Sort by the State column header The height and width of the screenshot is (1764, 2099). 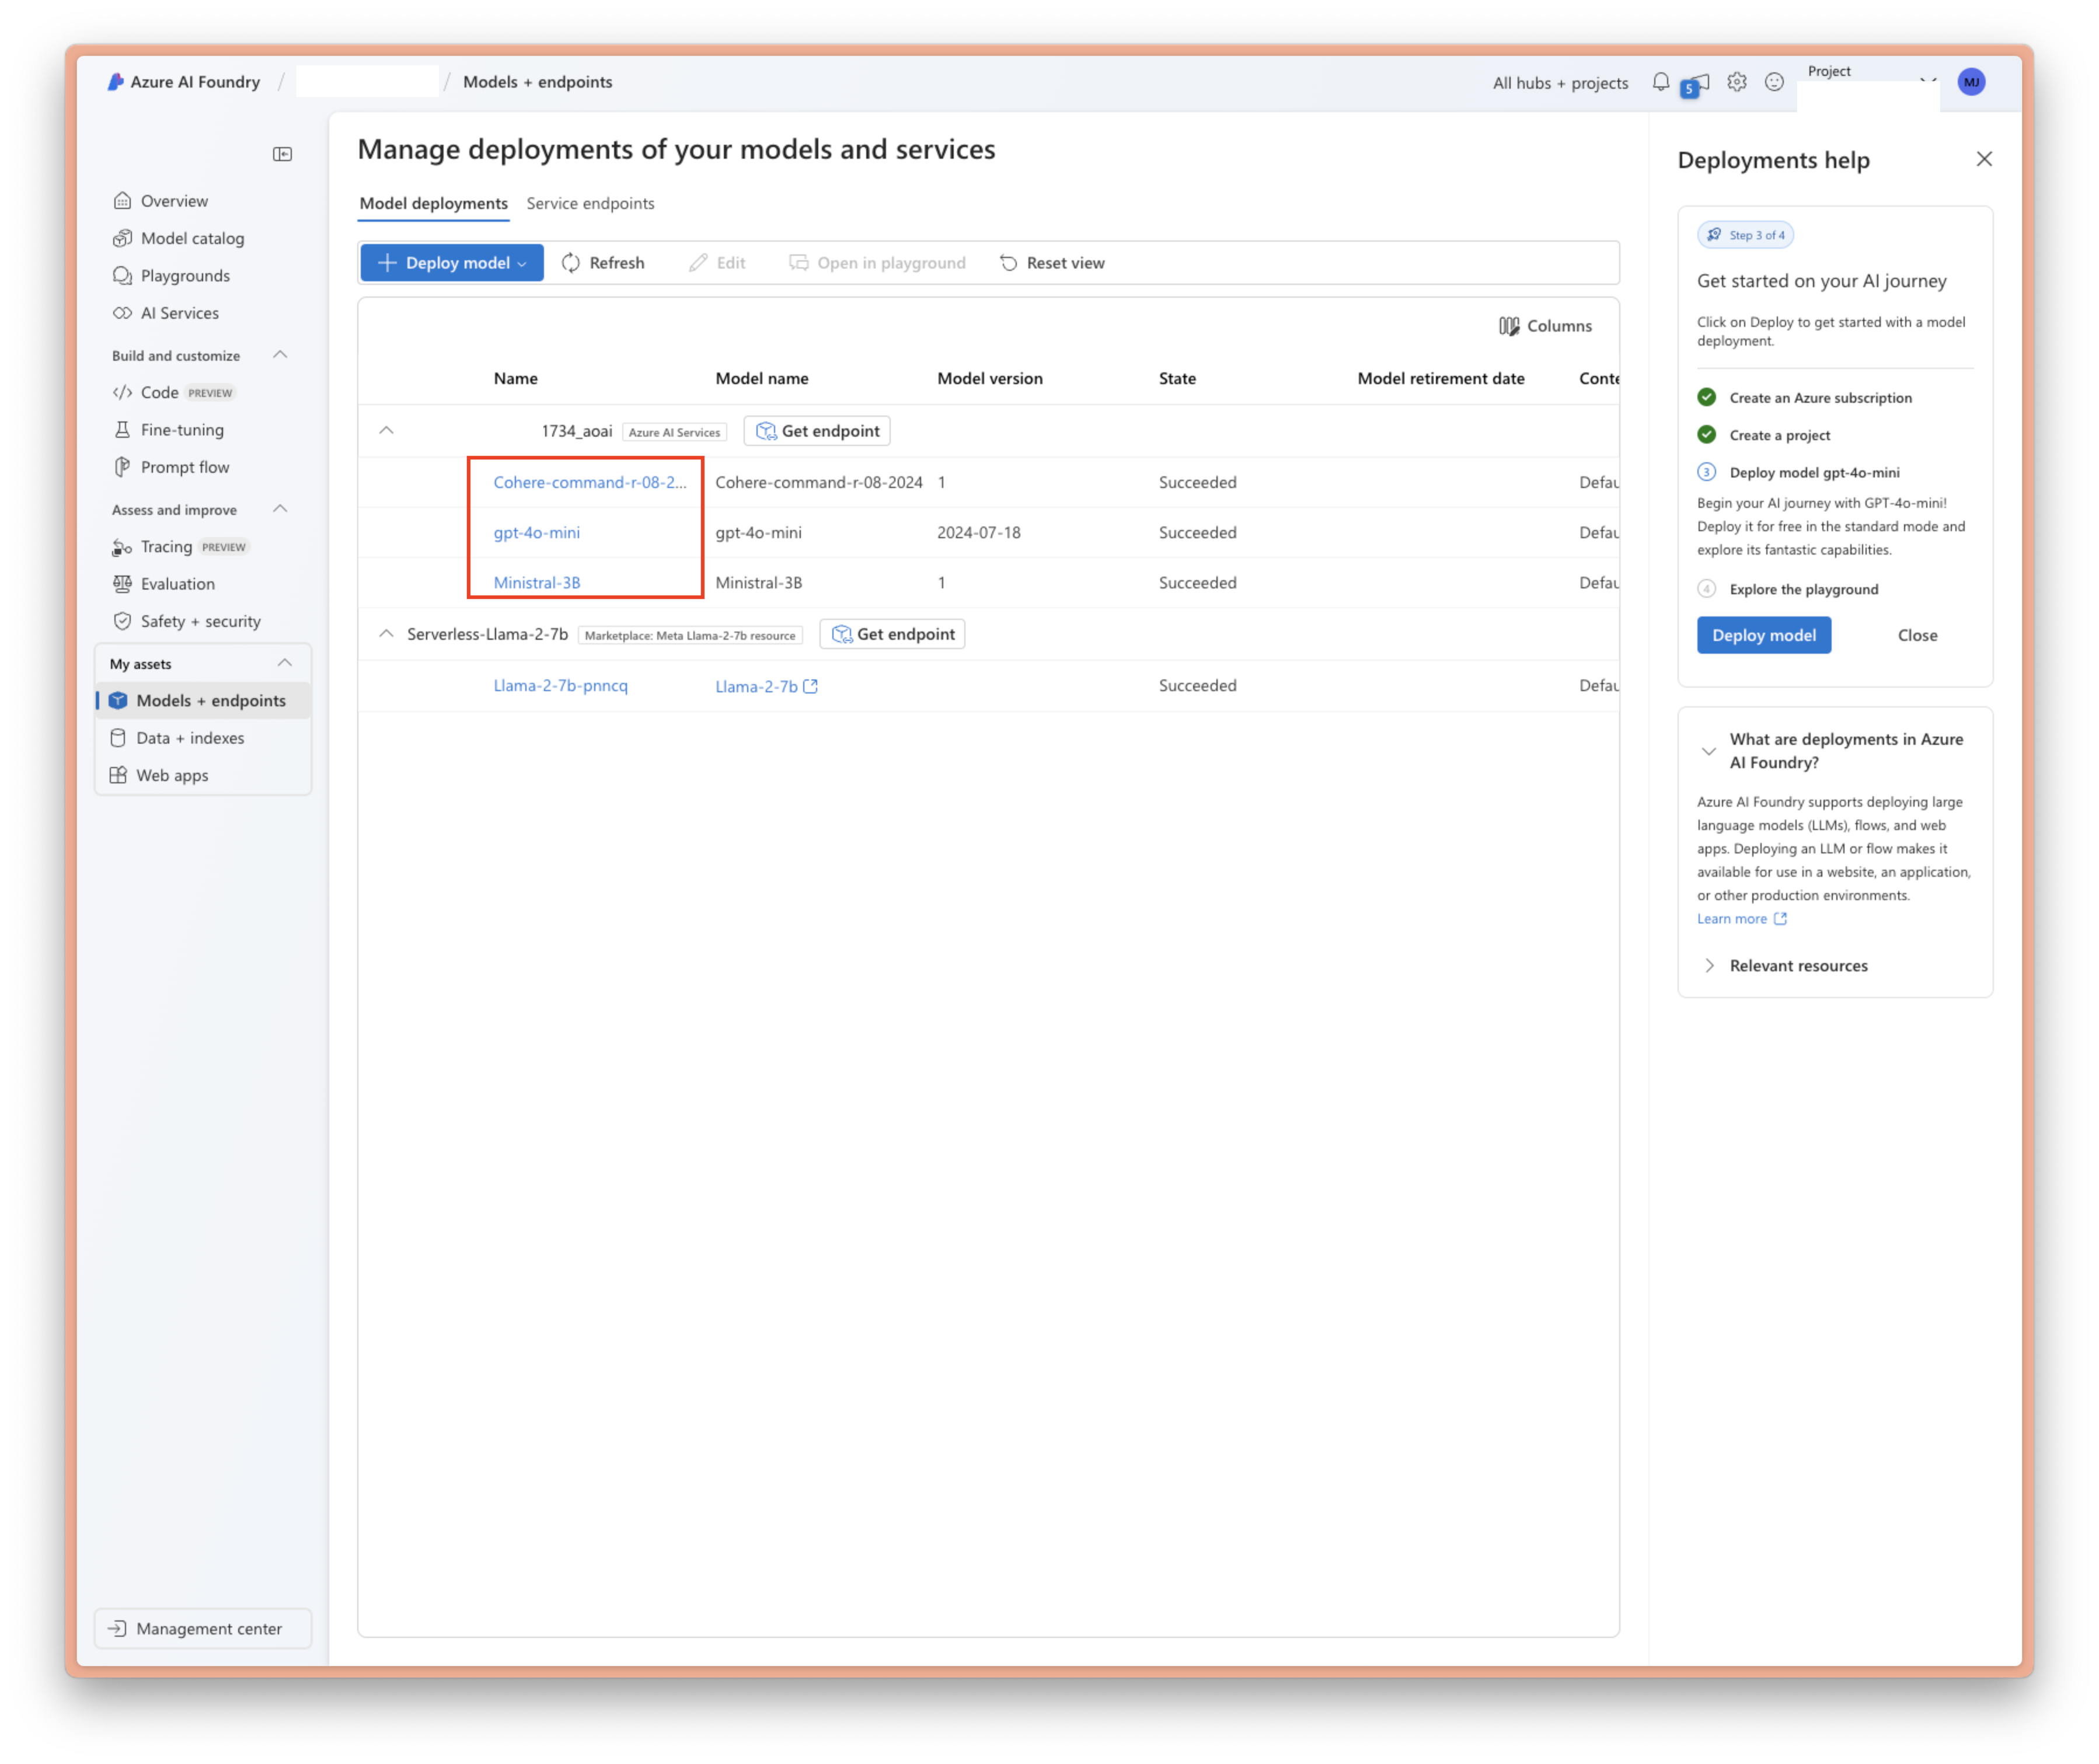click(1177, 379)
